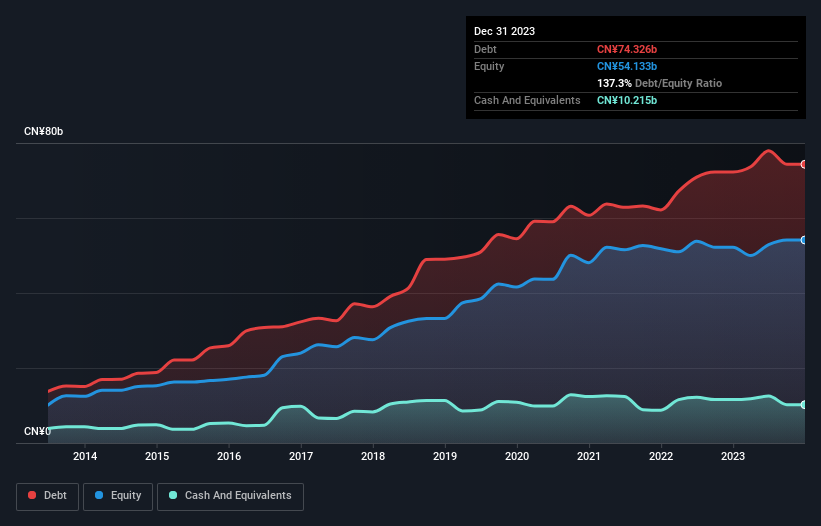Click the 2015 x-axis label
821x526 pixels.
click(x=157, y=456)
